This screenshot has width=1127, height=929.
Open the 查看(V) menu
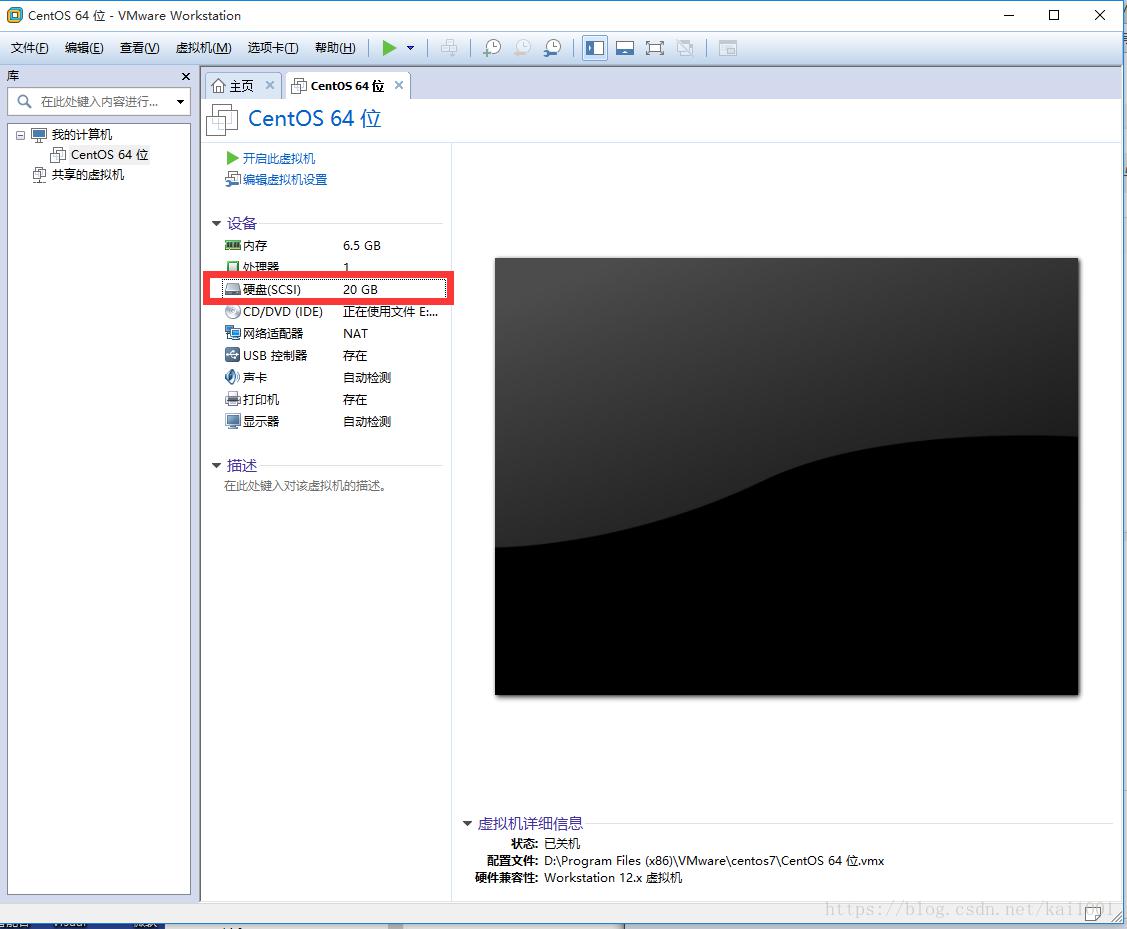(139, 48)
